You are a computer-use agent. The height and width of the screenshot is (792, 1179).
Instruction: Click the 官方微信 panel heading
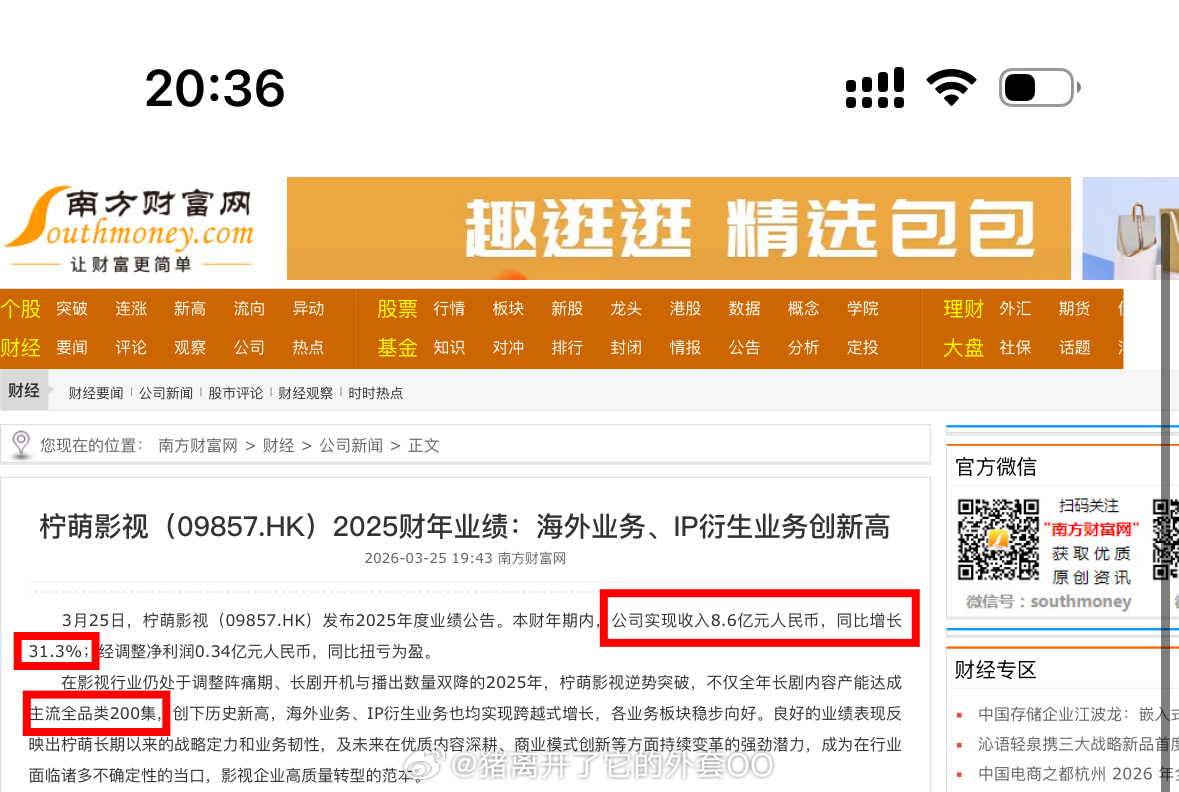996,467
